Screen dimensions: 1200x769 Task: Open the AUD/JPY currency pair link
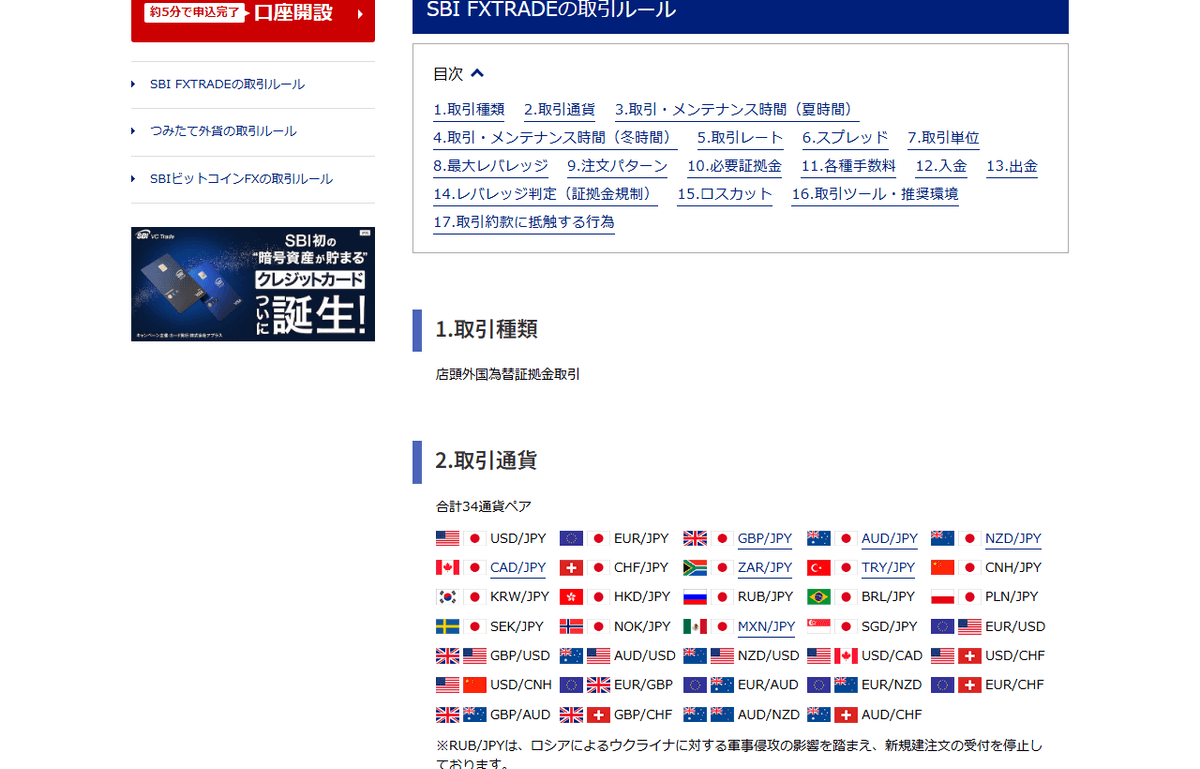click(890, 538)
